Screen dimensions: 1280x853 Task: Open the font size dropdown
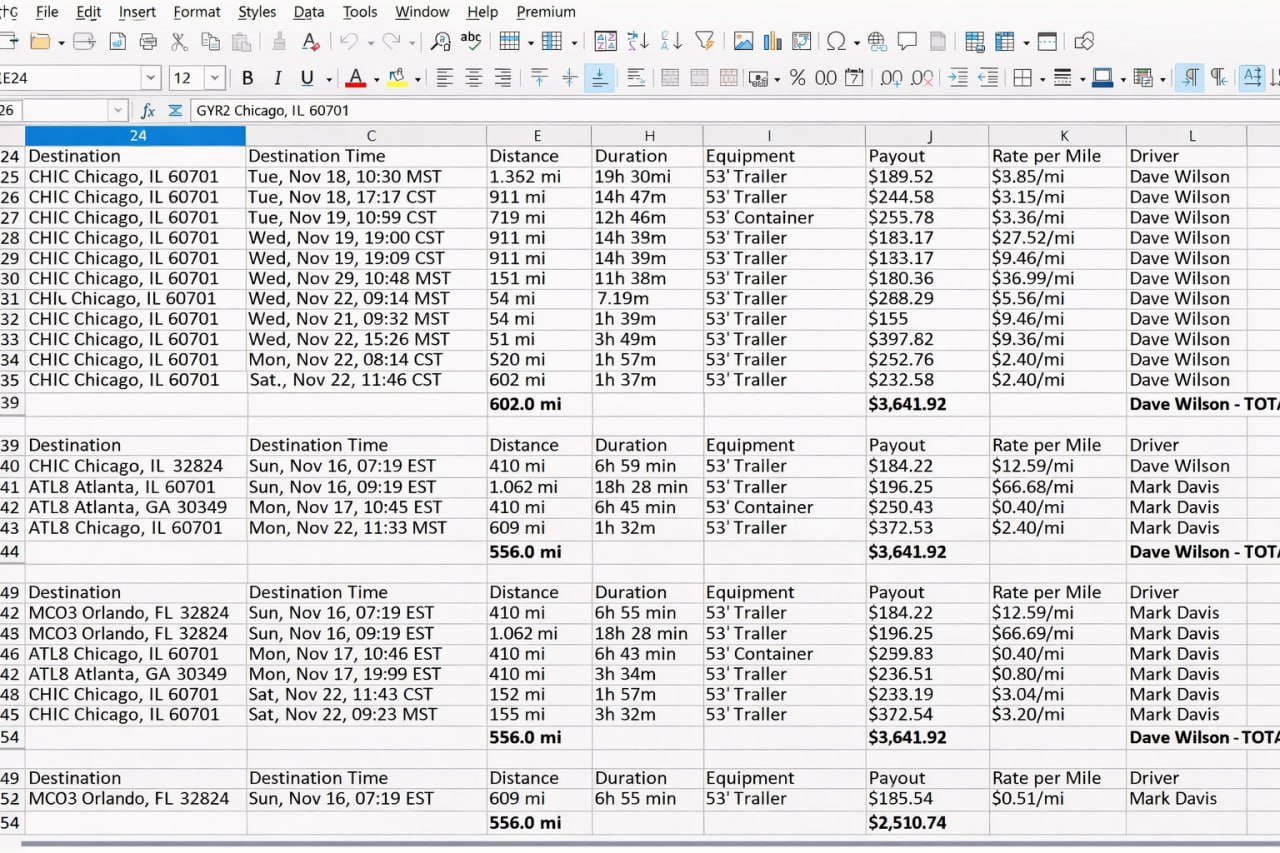click(x=215, y=78)
